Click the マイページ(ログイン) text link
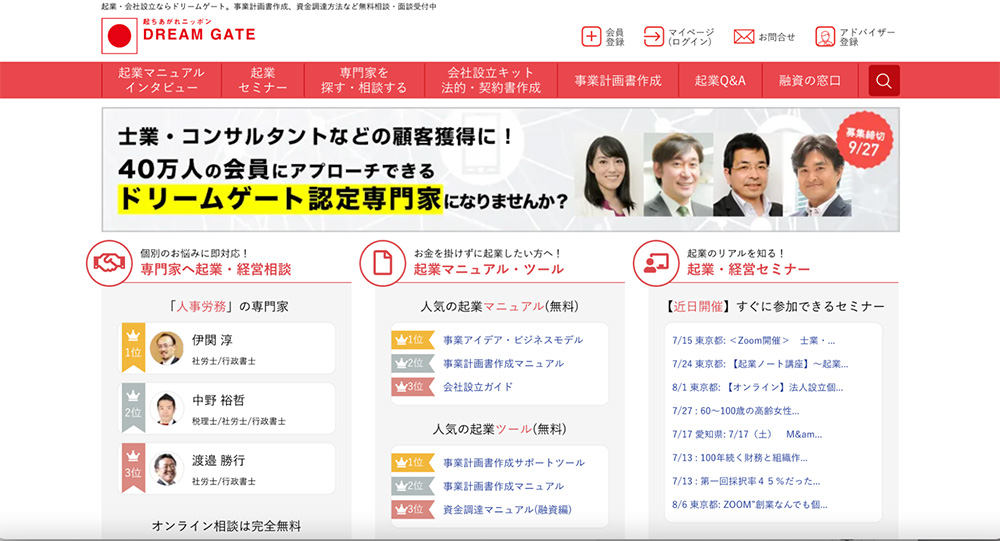This screenshot has width=1000, height=541. tap(691, 37)
